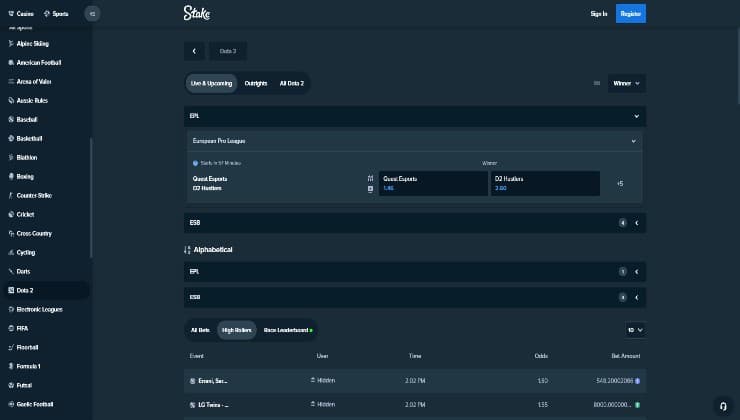Click the Odds column header
Screen dimensions: 740x420
541,356
